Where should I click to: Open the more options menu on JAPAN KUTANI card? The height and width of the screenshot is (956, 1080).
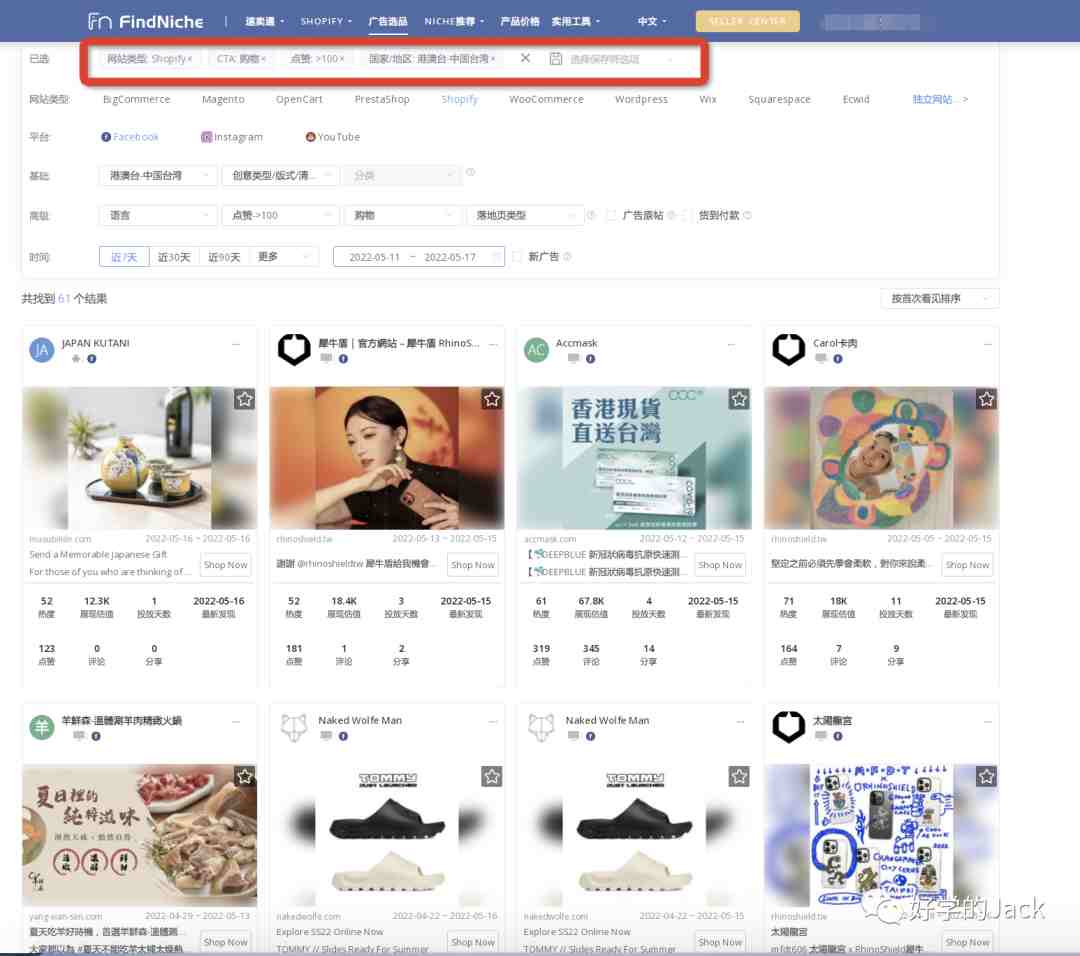coord(236,343)
